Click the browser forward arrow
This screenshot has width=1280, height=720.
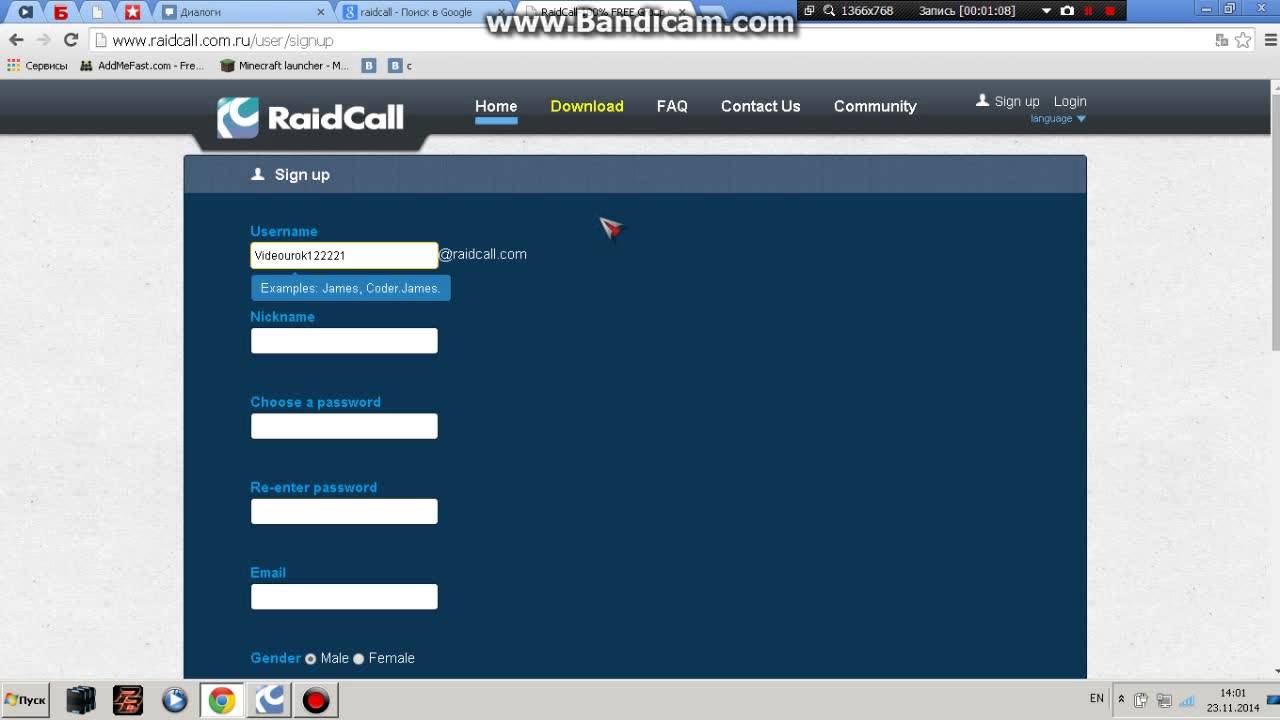pyautogui.click(x=43, y=40)
